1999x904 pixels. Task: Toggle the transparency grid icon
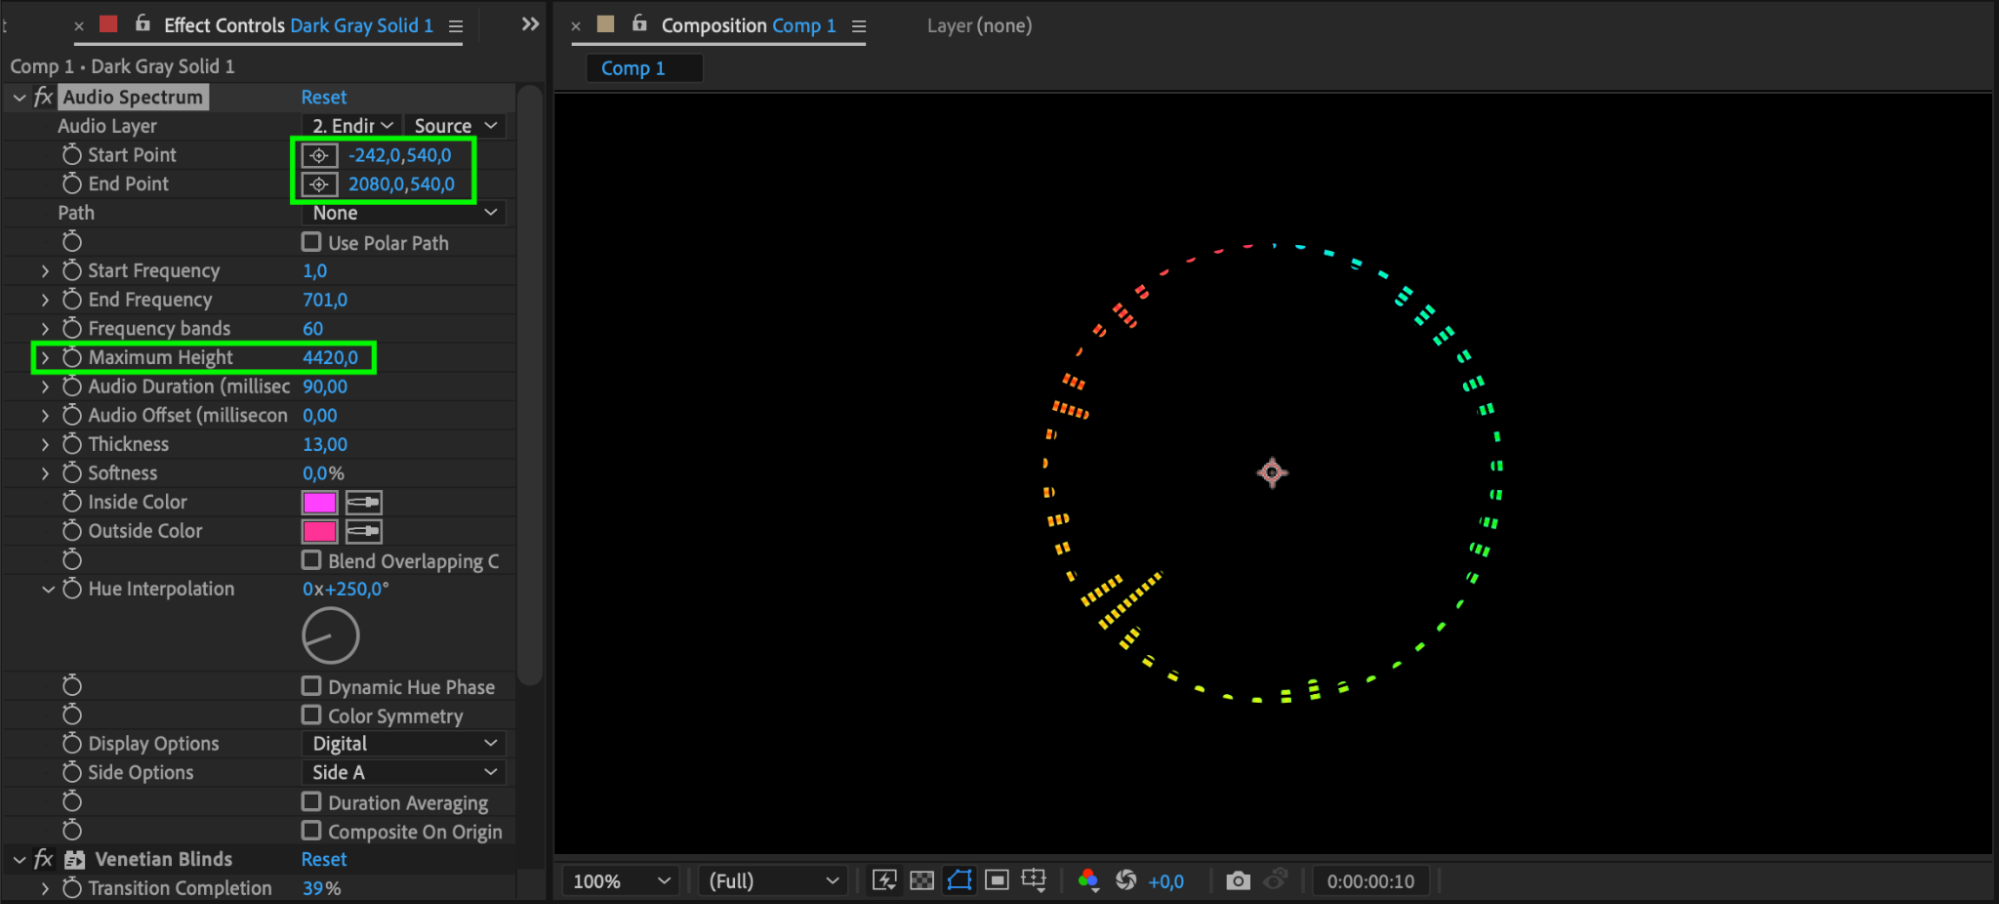922,881
